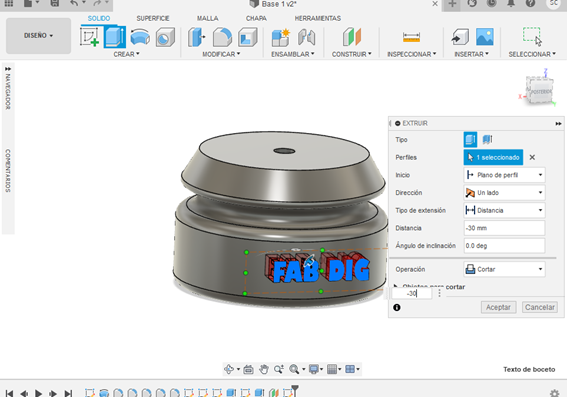Click the Cancelar button
The image size is (567, 397).
540,307
